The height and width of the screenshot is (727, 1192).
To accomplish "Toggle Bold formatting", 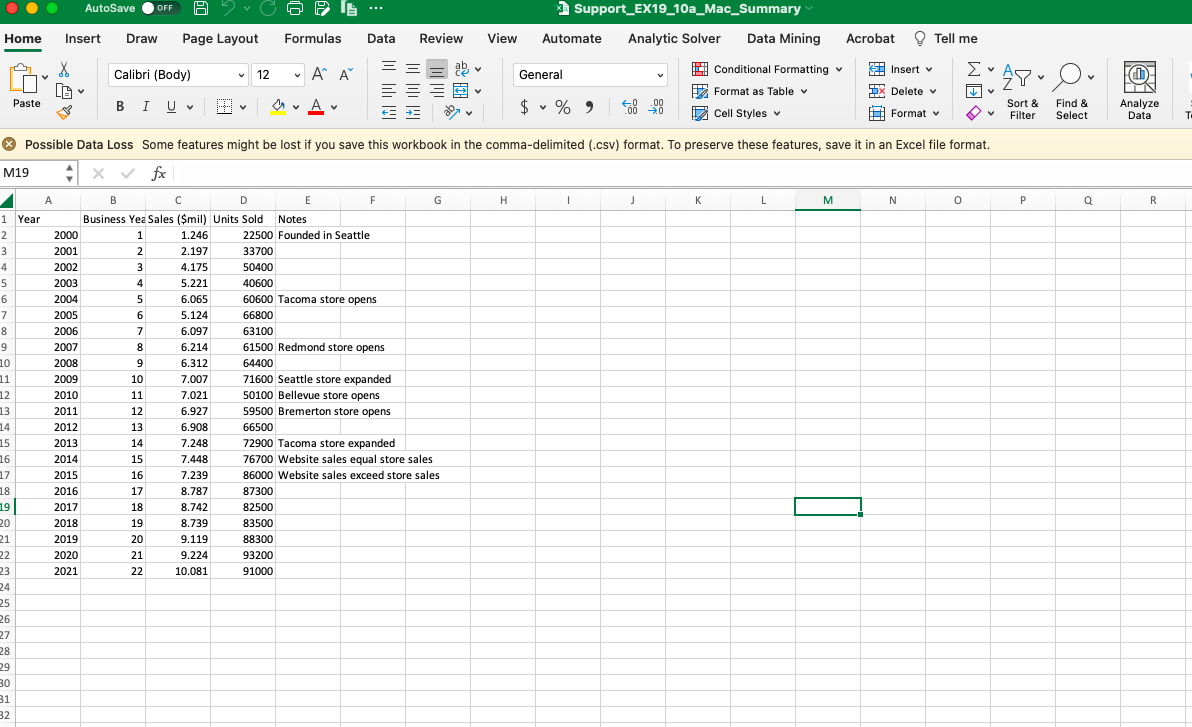I will [x=120, y=107].
